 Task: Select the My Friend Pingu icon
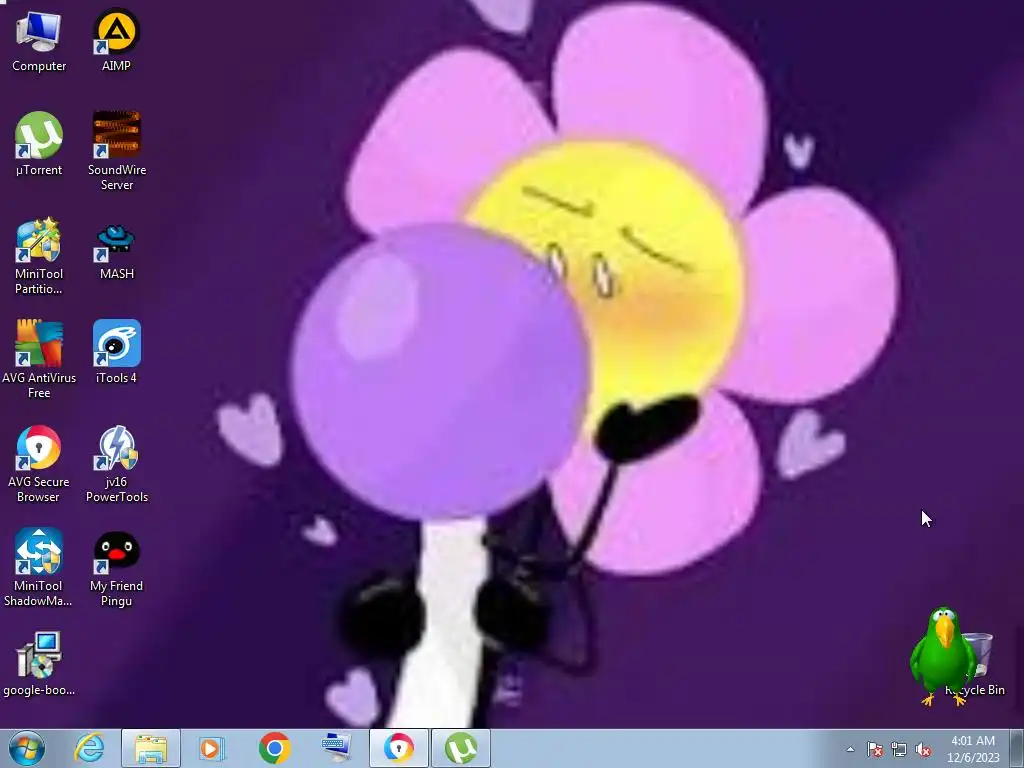116,568
